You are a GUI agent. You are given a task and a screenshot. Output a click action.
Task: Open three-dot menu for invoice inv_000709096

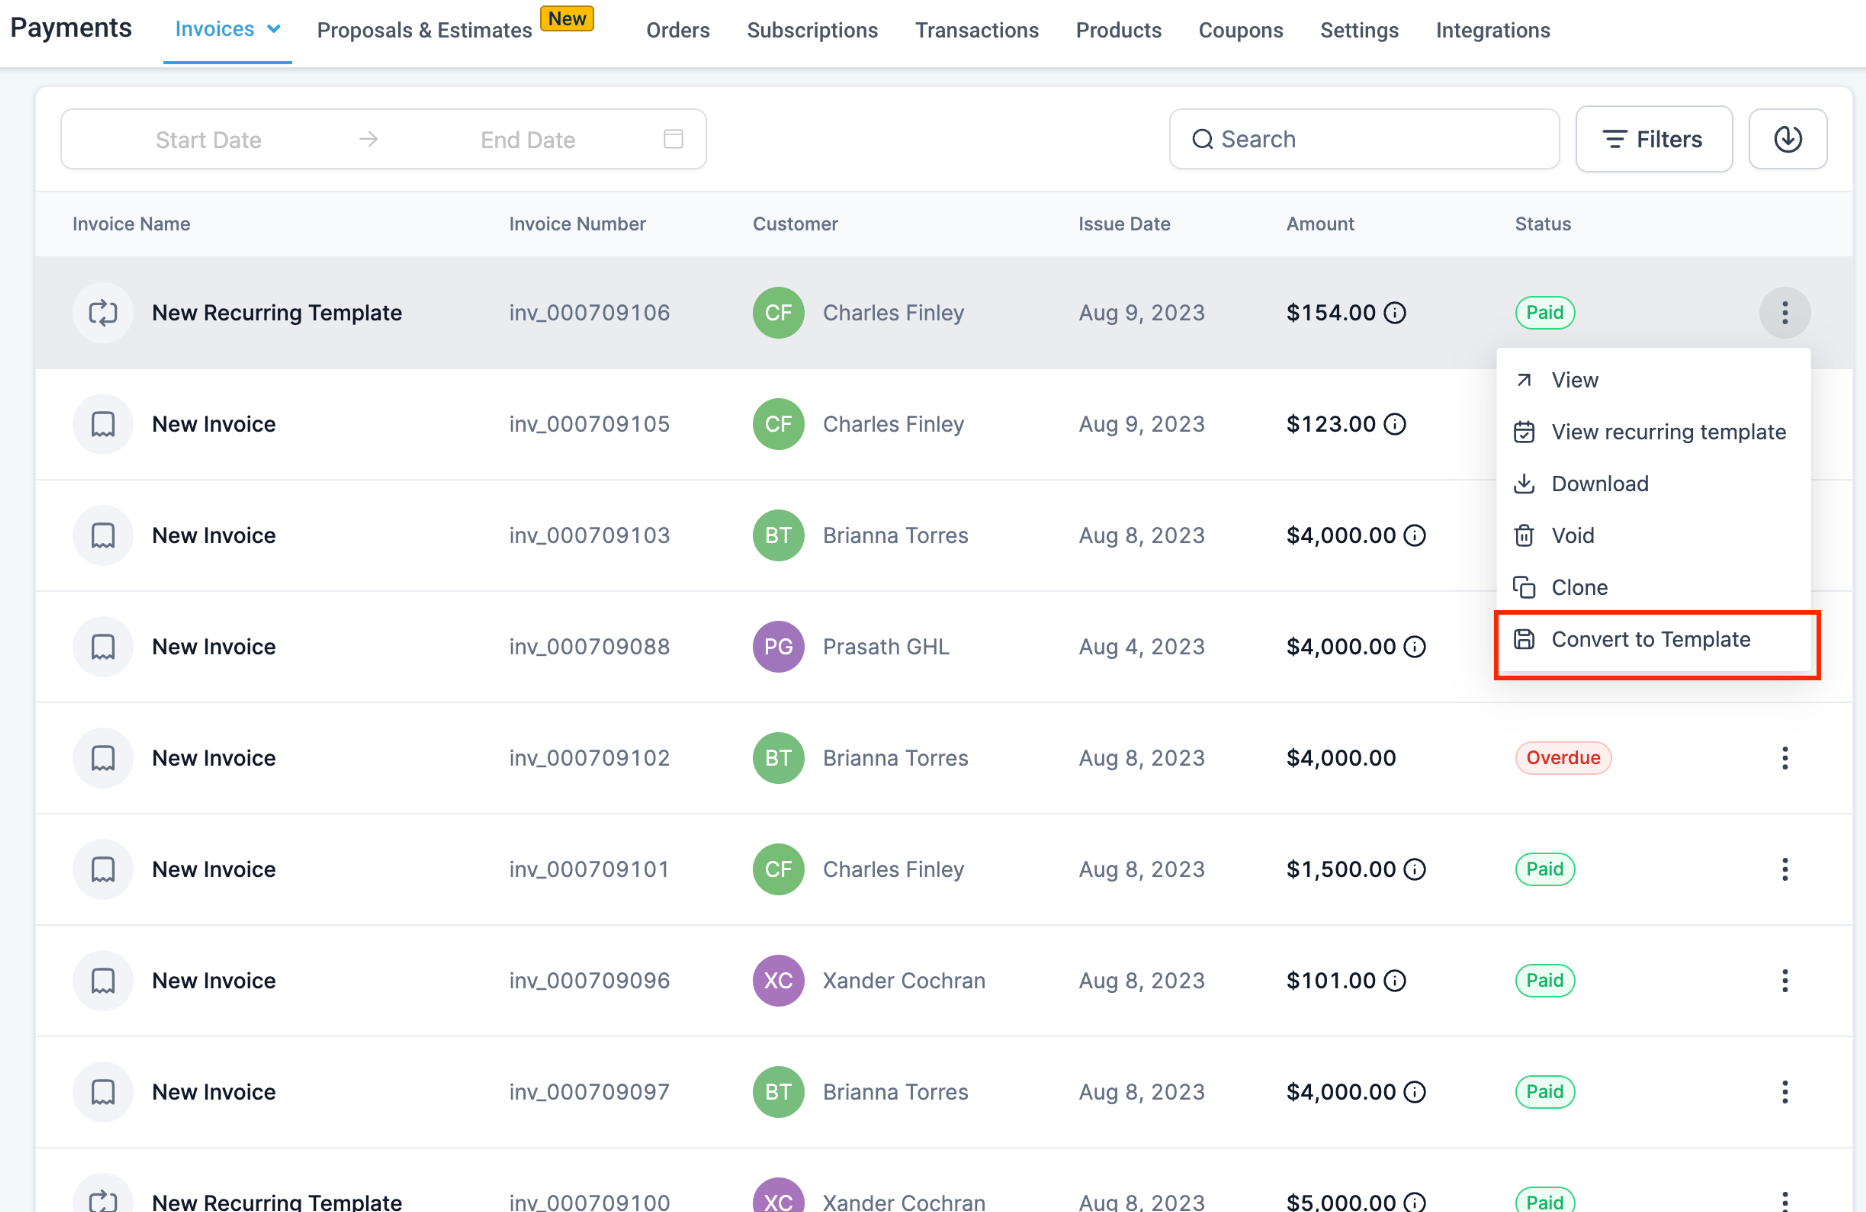(1784, 981)
